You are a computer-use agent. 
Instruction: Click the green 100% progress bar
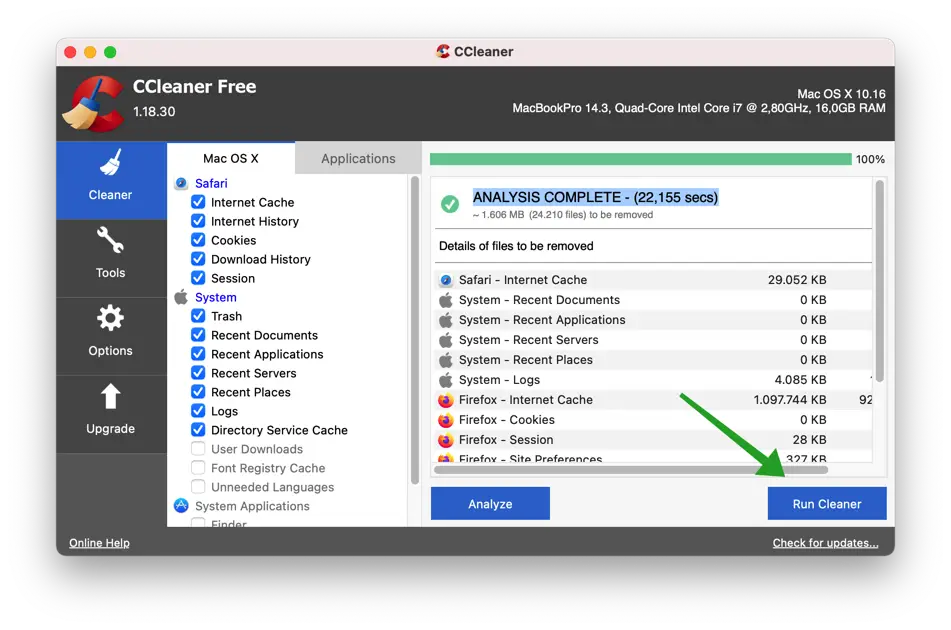click(640, 159)
